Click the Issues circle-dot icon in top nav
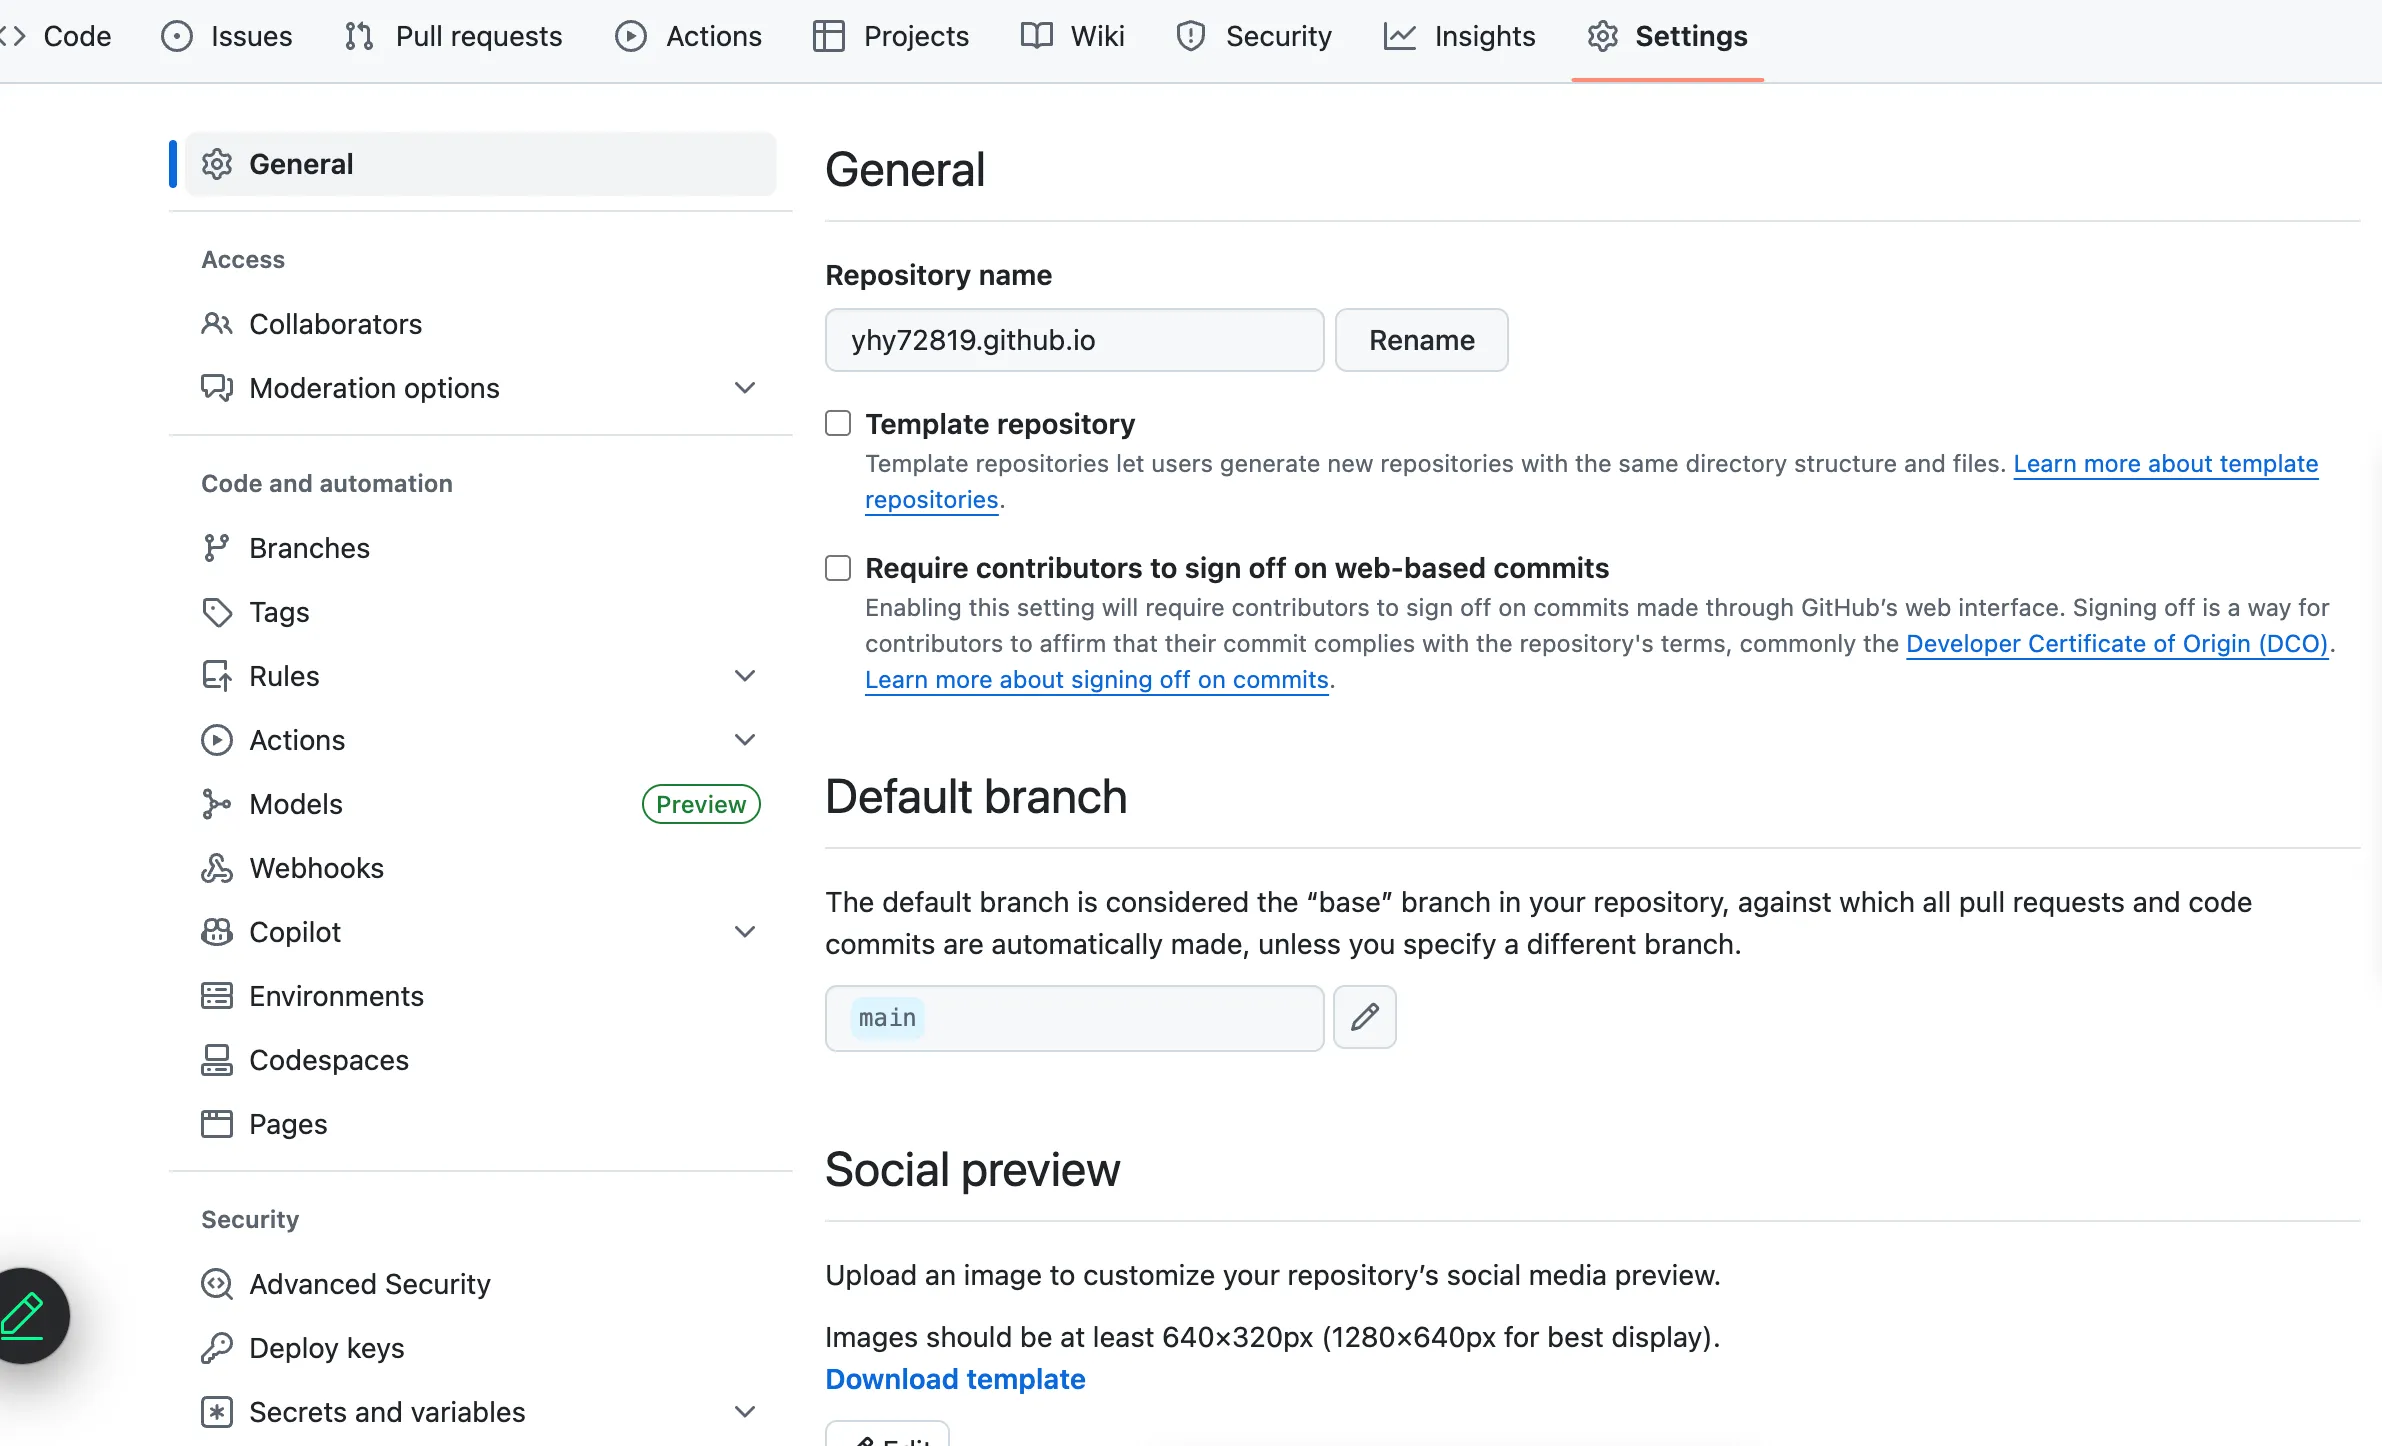This screenshot has width=2382, height=1446. tap(177, 36)
